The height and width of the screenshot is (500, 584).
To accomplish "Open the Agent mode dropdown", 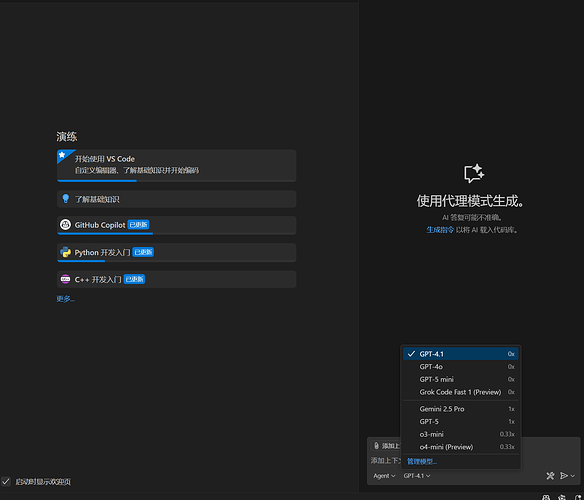I will click(384, 476).
